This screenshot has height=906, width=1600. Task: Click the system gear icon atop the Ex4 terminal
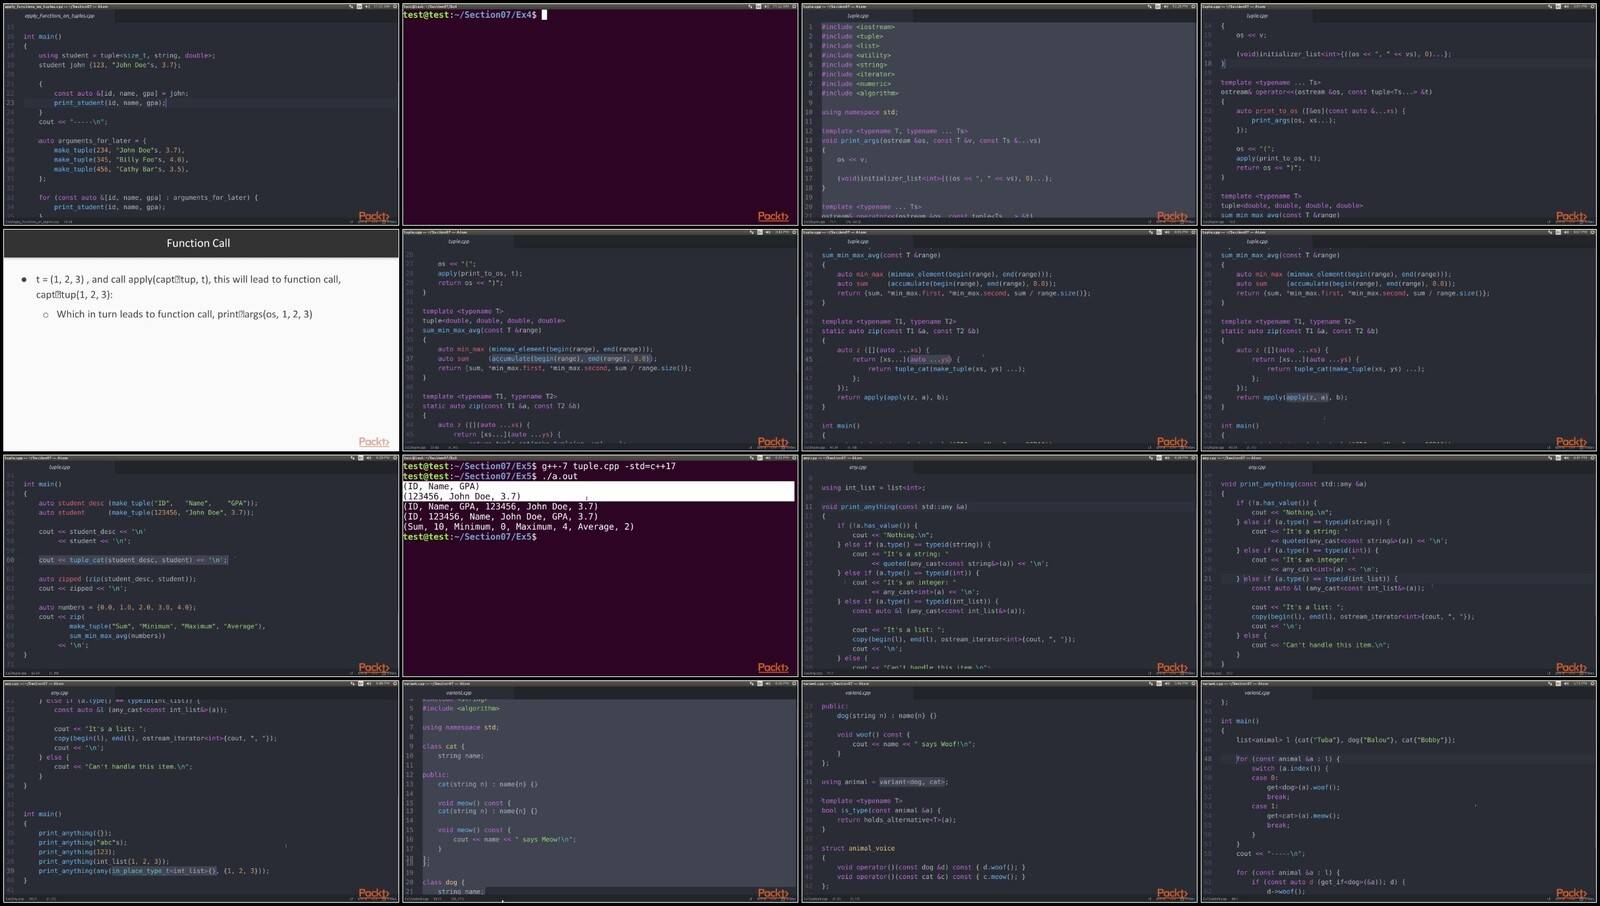(792, 7)
